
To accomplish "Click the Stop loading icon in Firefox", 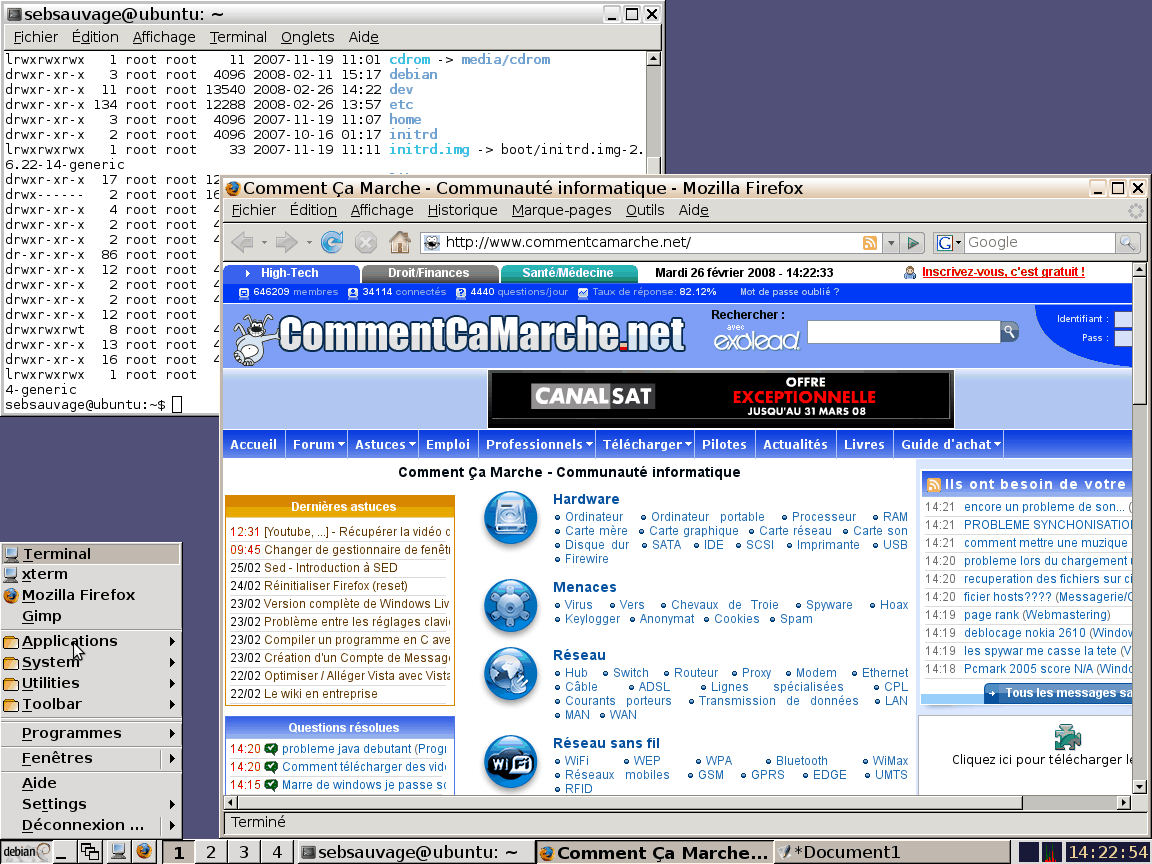I will click(365, 242).
